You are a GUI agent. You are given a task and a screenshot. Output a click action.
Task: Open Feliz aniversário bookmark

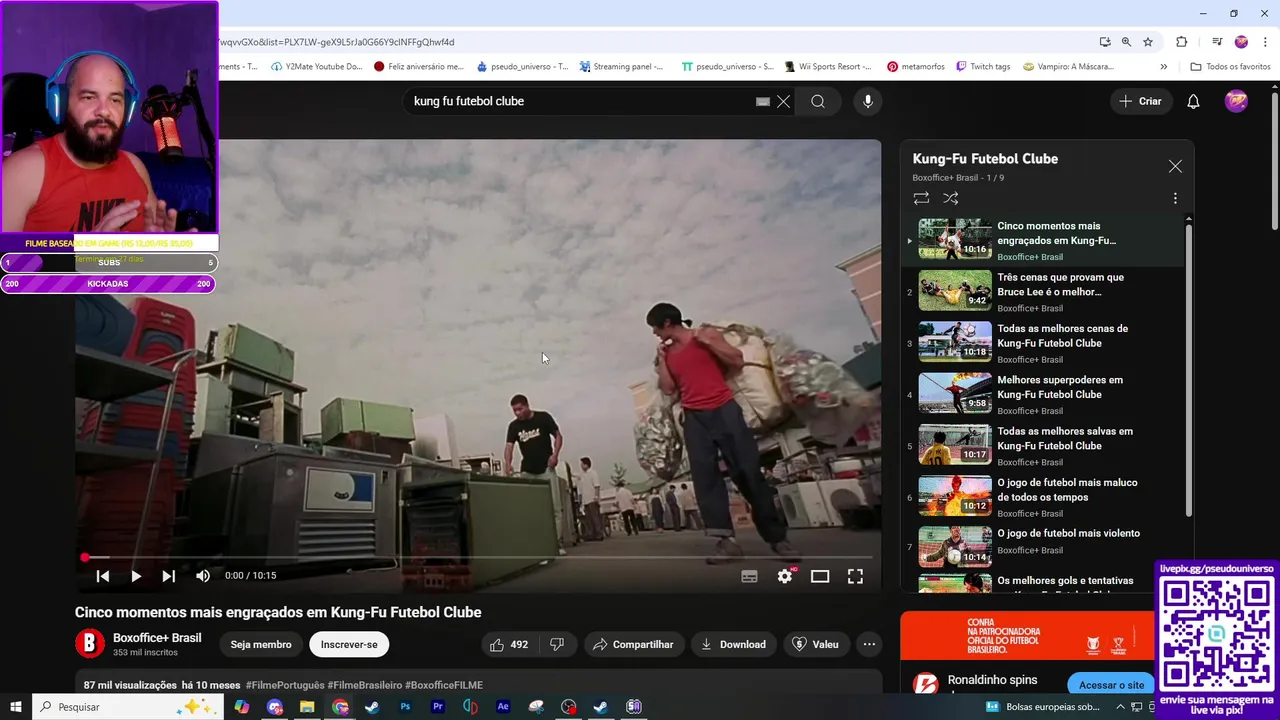click(x=419, y=67)
